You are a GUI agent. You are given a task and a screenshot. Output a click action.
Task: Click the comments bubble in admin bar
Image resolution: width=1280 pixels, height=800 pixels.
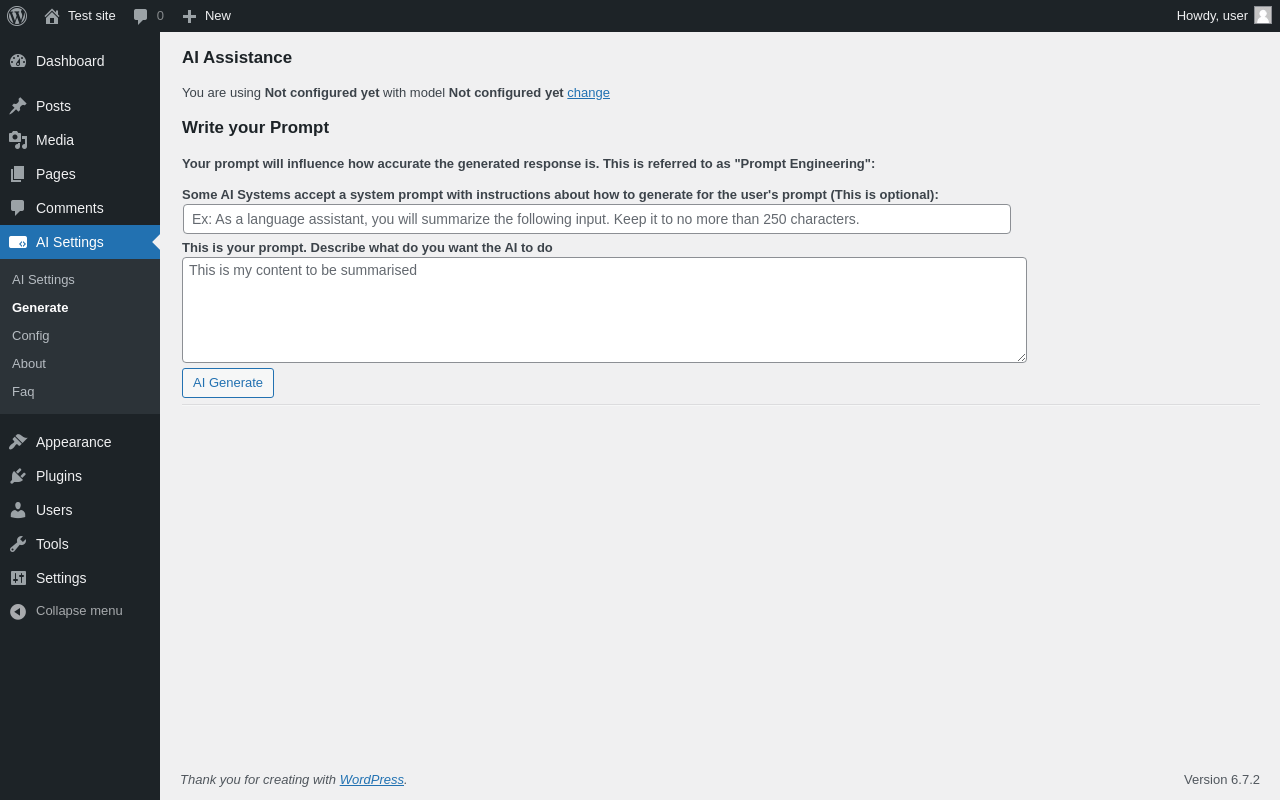(141, 16)
